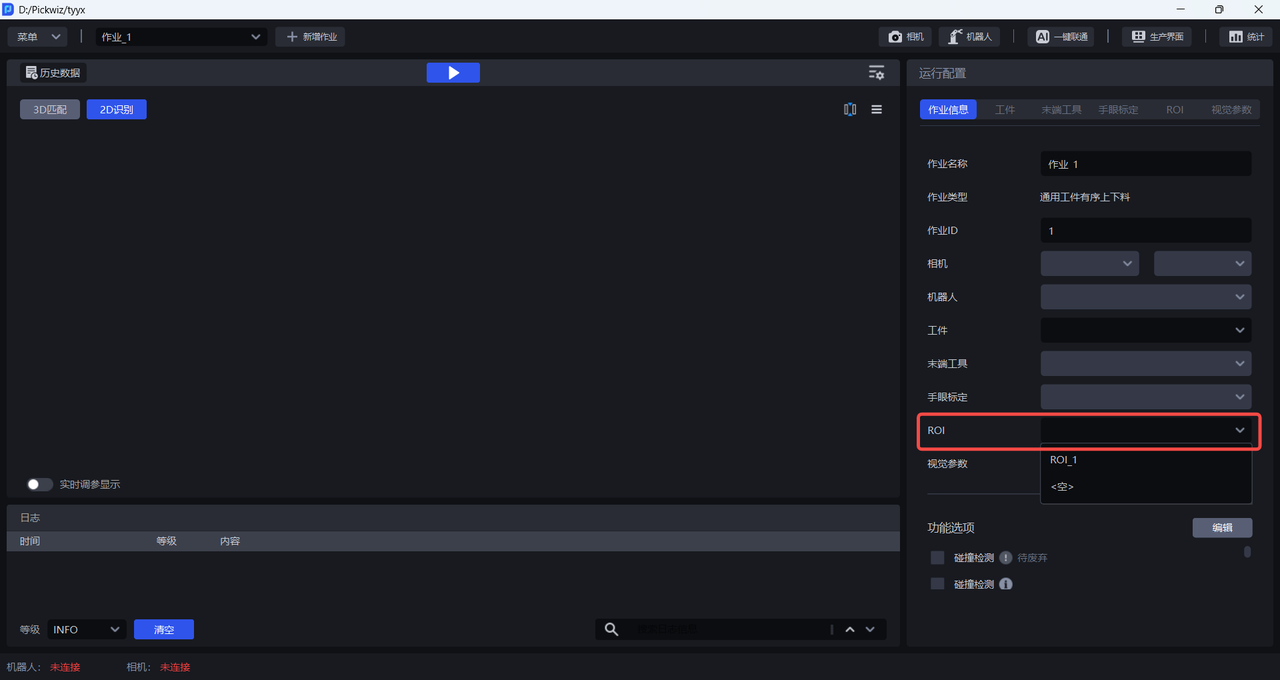The image size is (1280, 680).
Task: Click the 编辑 button for 功能选项
Action: [1221, 528]
